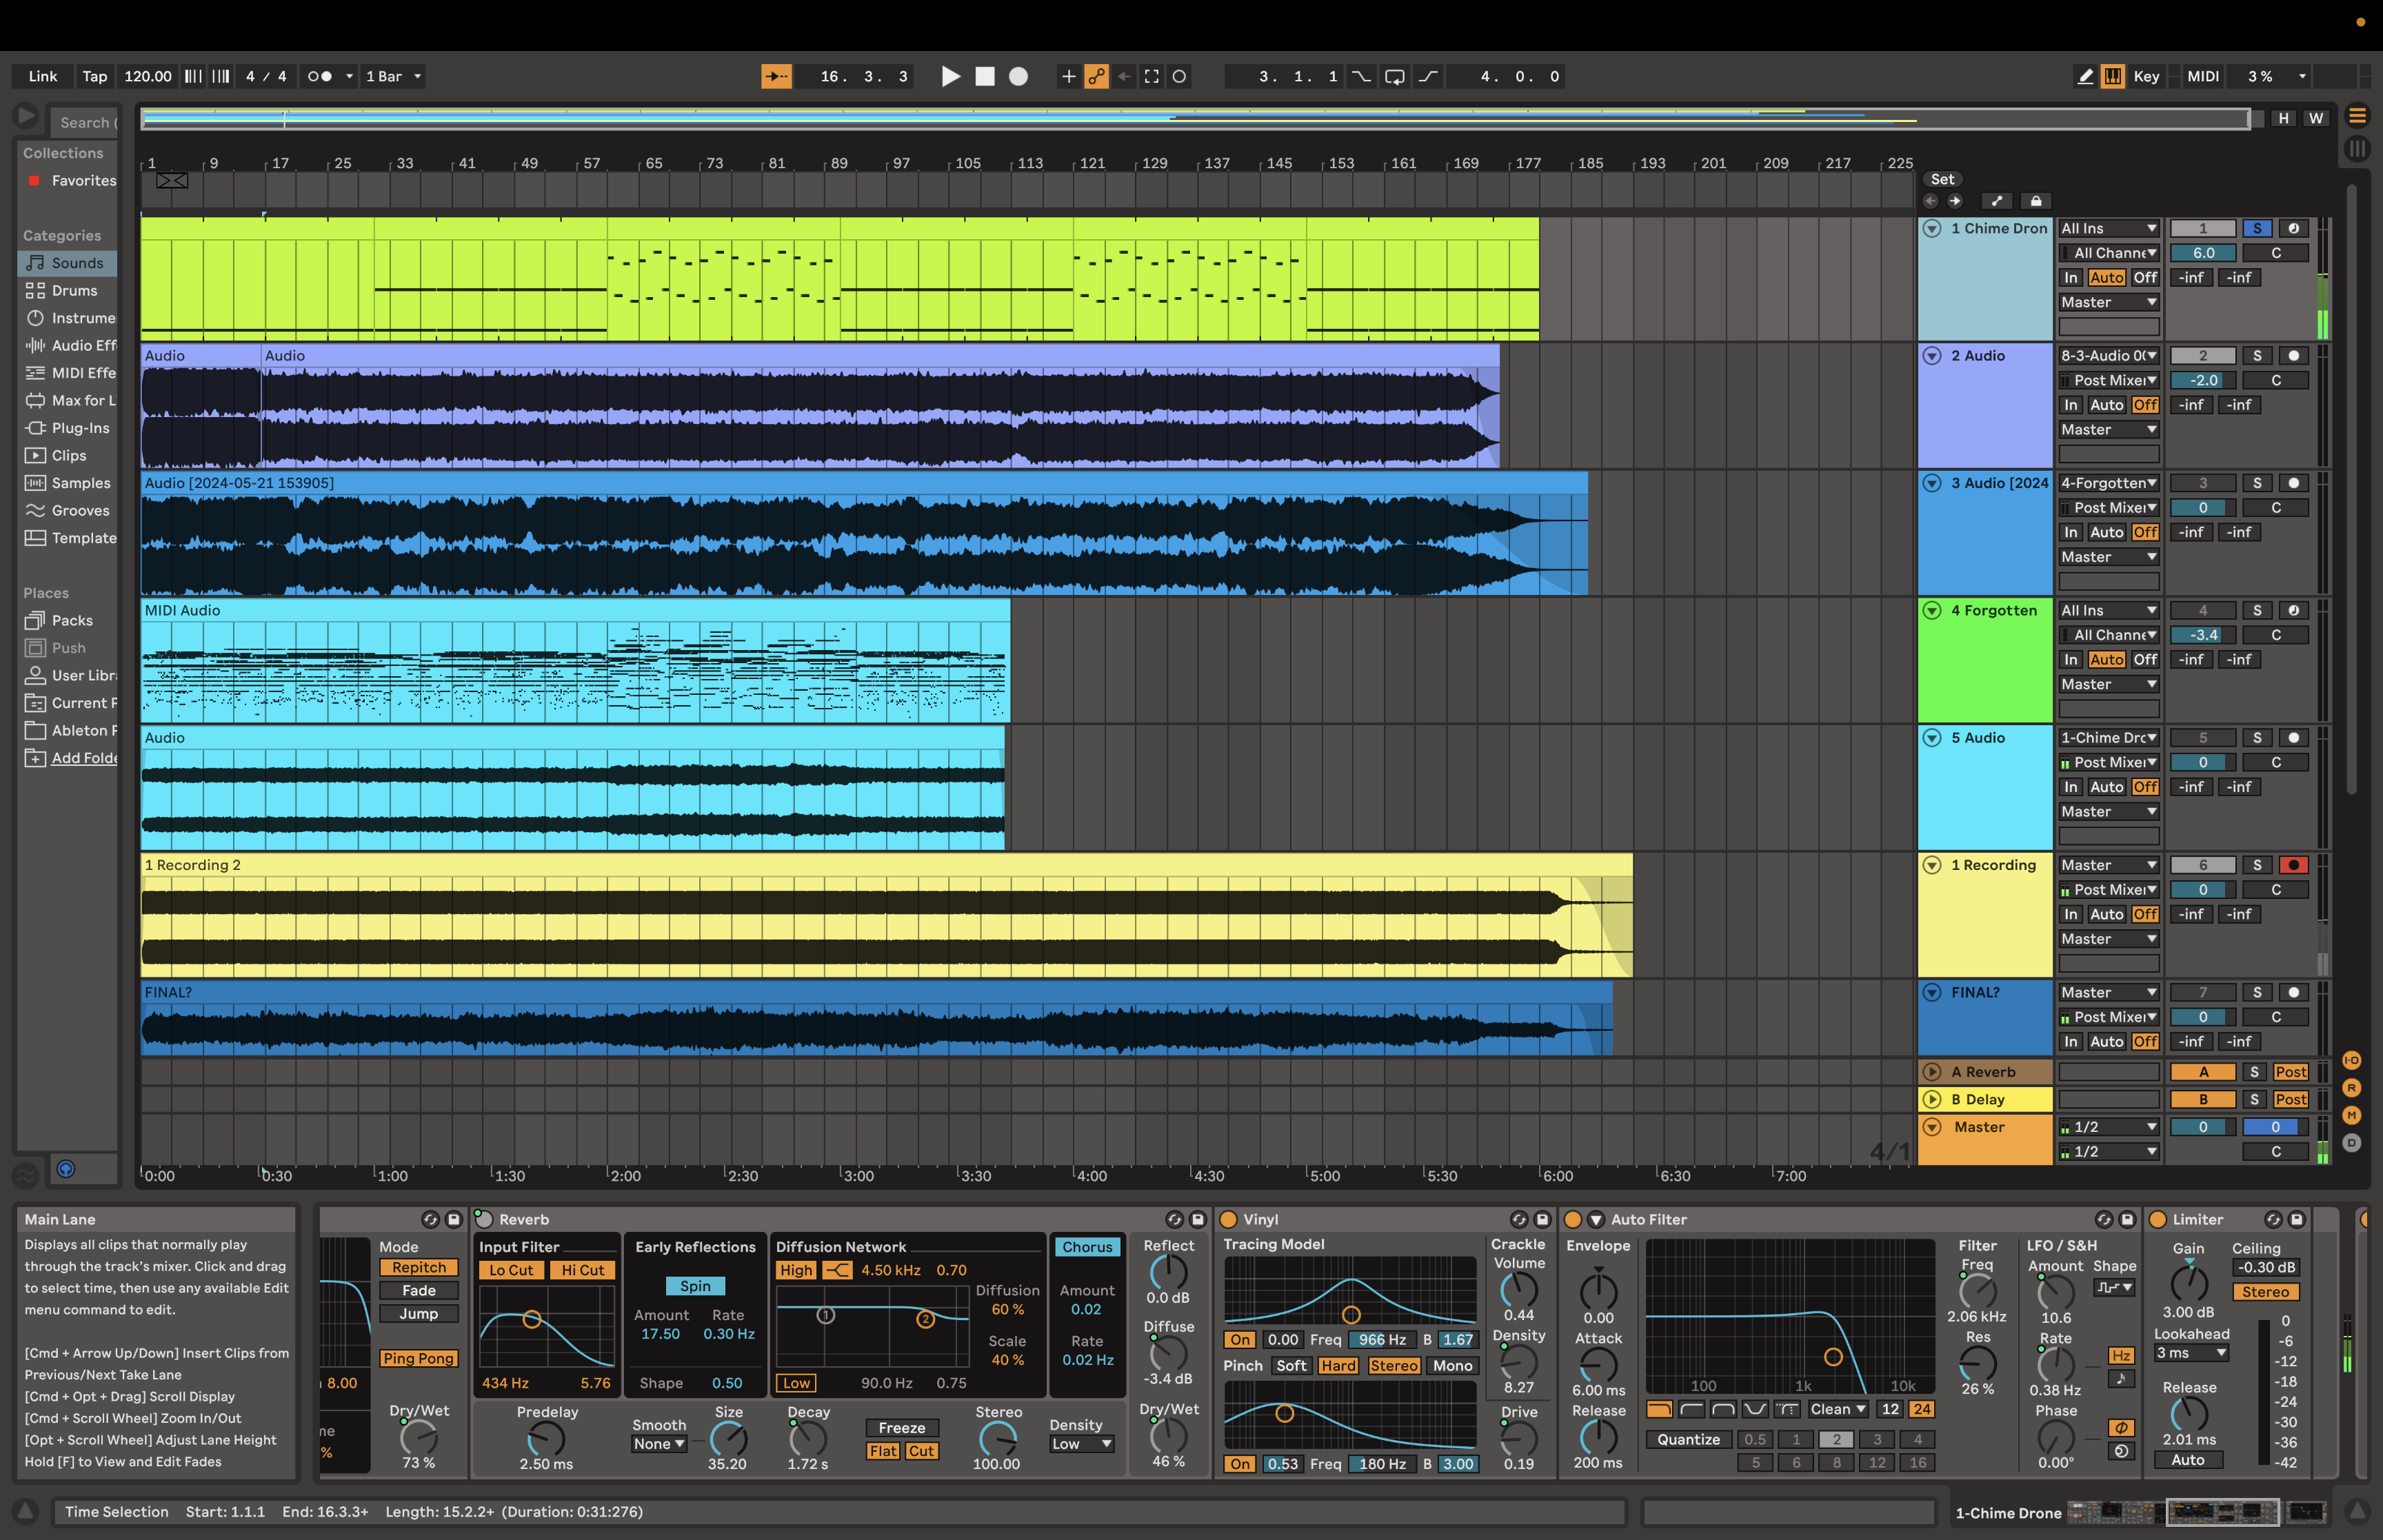Click the Vinyl device save preset icon
2383x1540 pixels.
point(1542,1219)
